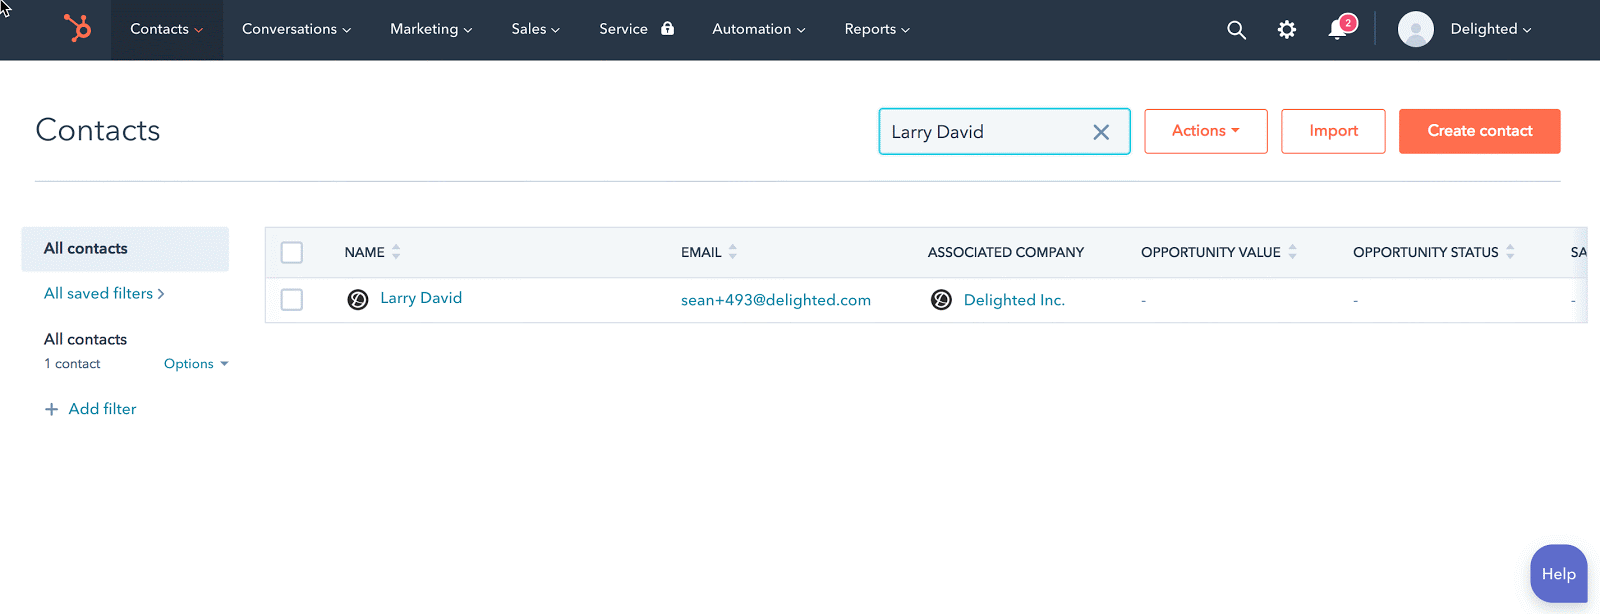Click the Contacts page heading
Image resolution: width=1600 pixels, height=614 pixels.
pyautogui.click(x=98, y=130)
